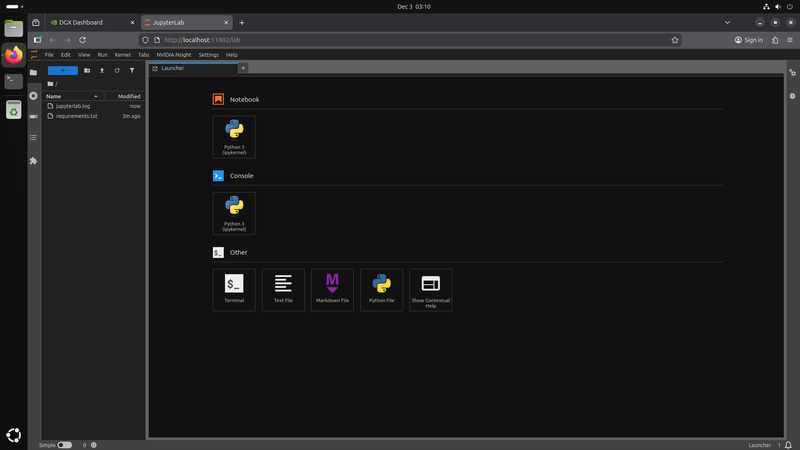Open Extension Manager puzzle icon

[x=34, y=161]
